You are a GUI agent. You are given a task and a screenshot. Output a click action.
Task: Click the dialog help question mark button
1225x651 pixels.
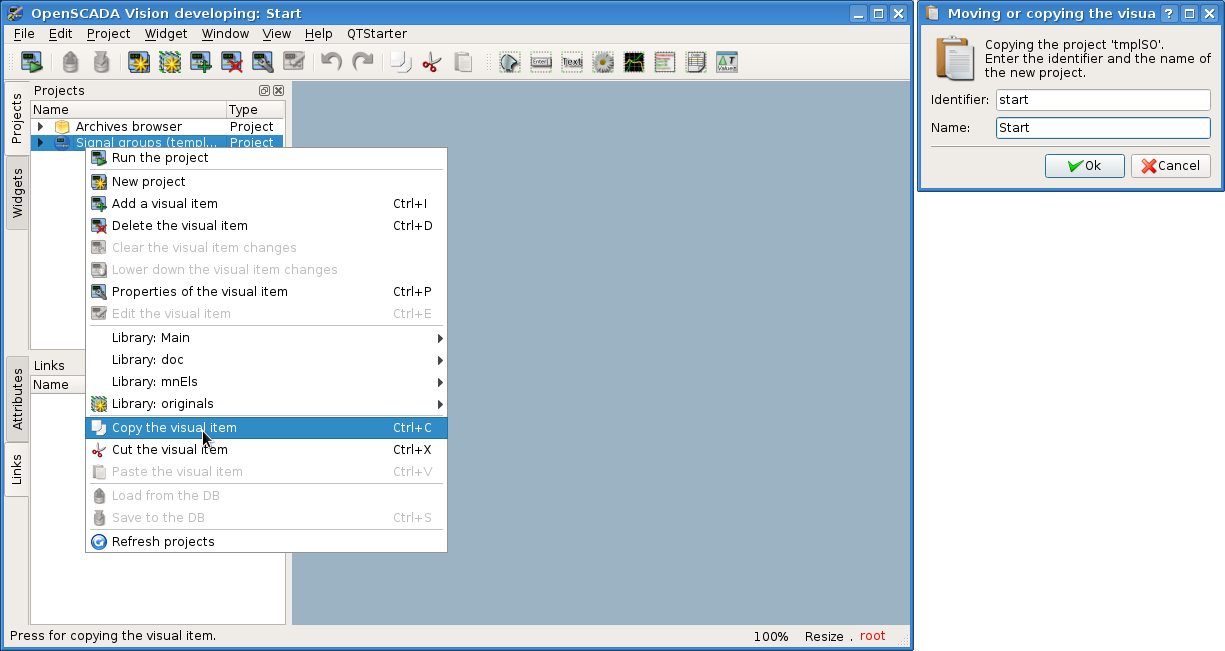(x=1169, y=14)
